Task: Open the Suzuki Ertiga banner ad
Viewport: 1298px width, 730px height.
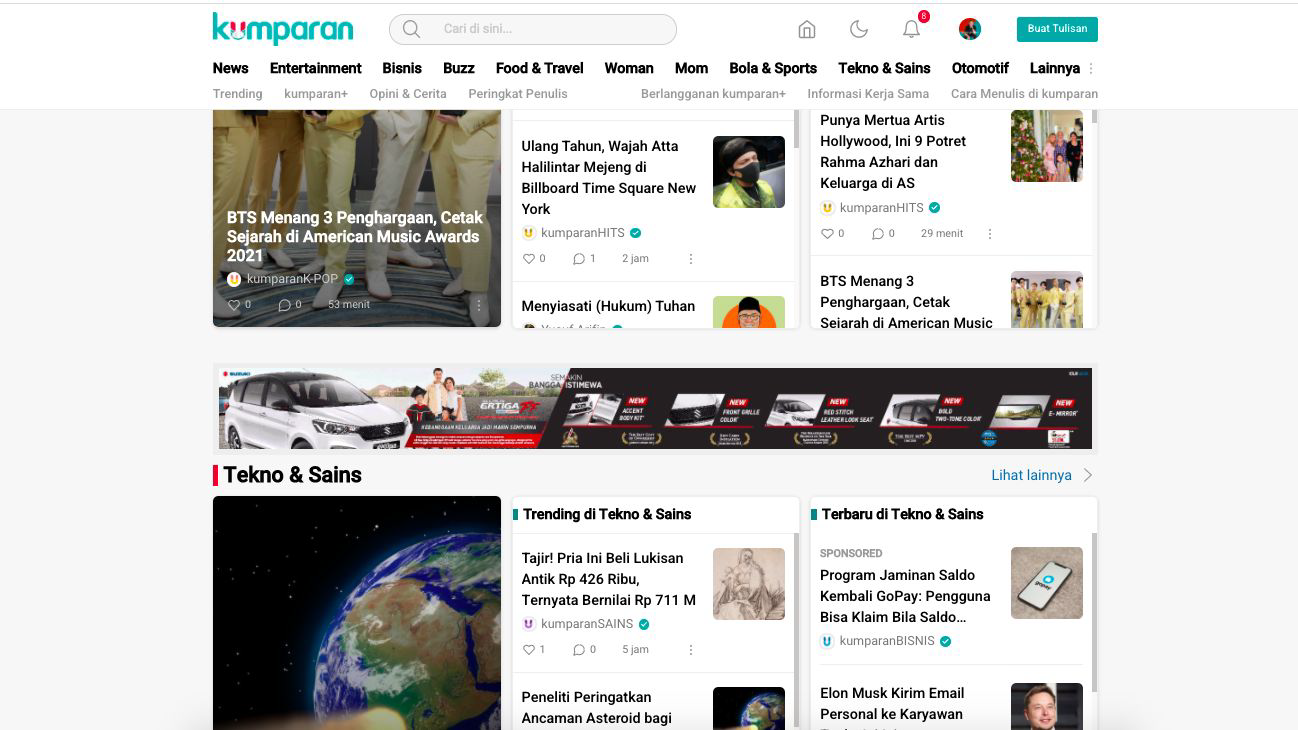Action: (655, 408)
